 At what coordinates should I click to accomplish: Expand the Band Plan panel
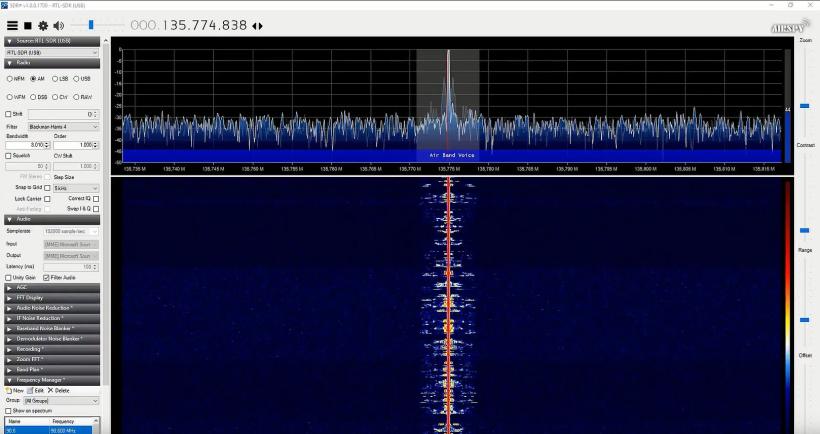pyautogui.click(x=52, y=370)
